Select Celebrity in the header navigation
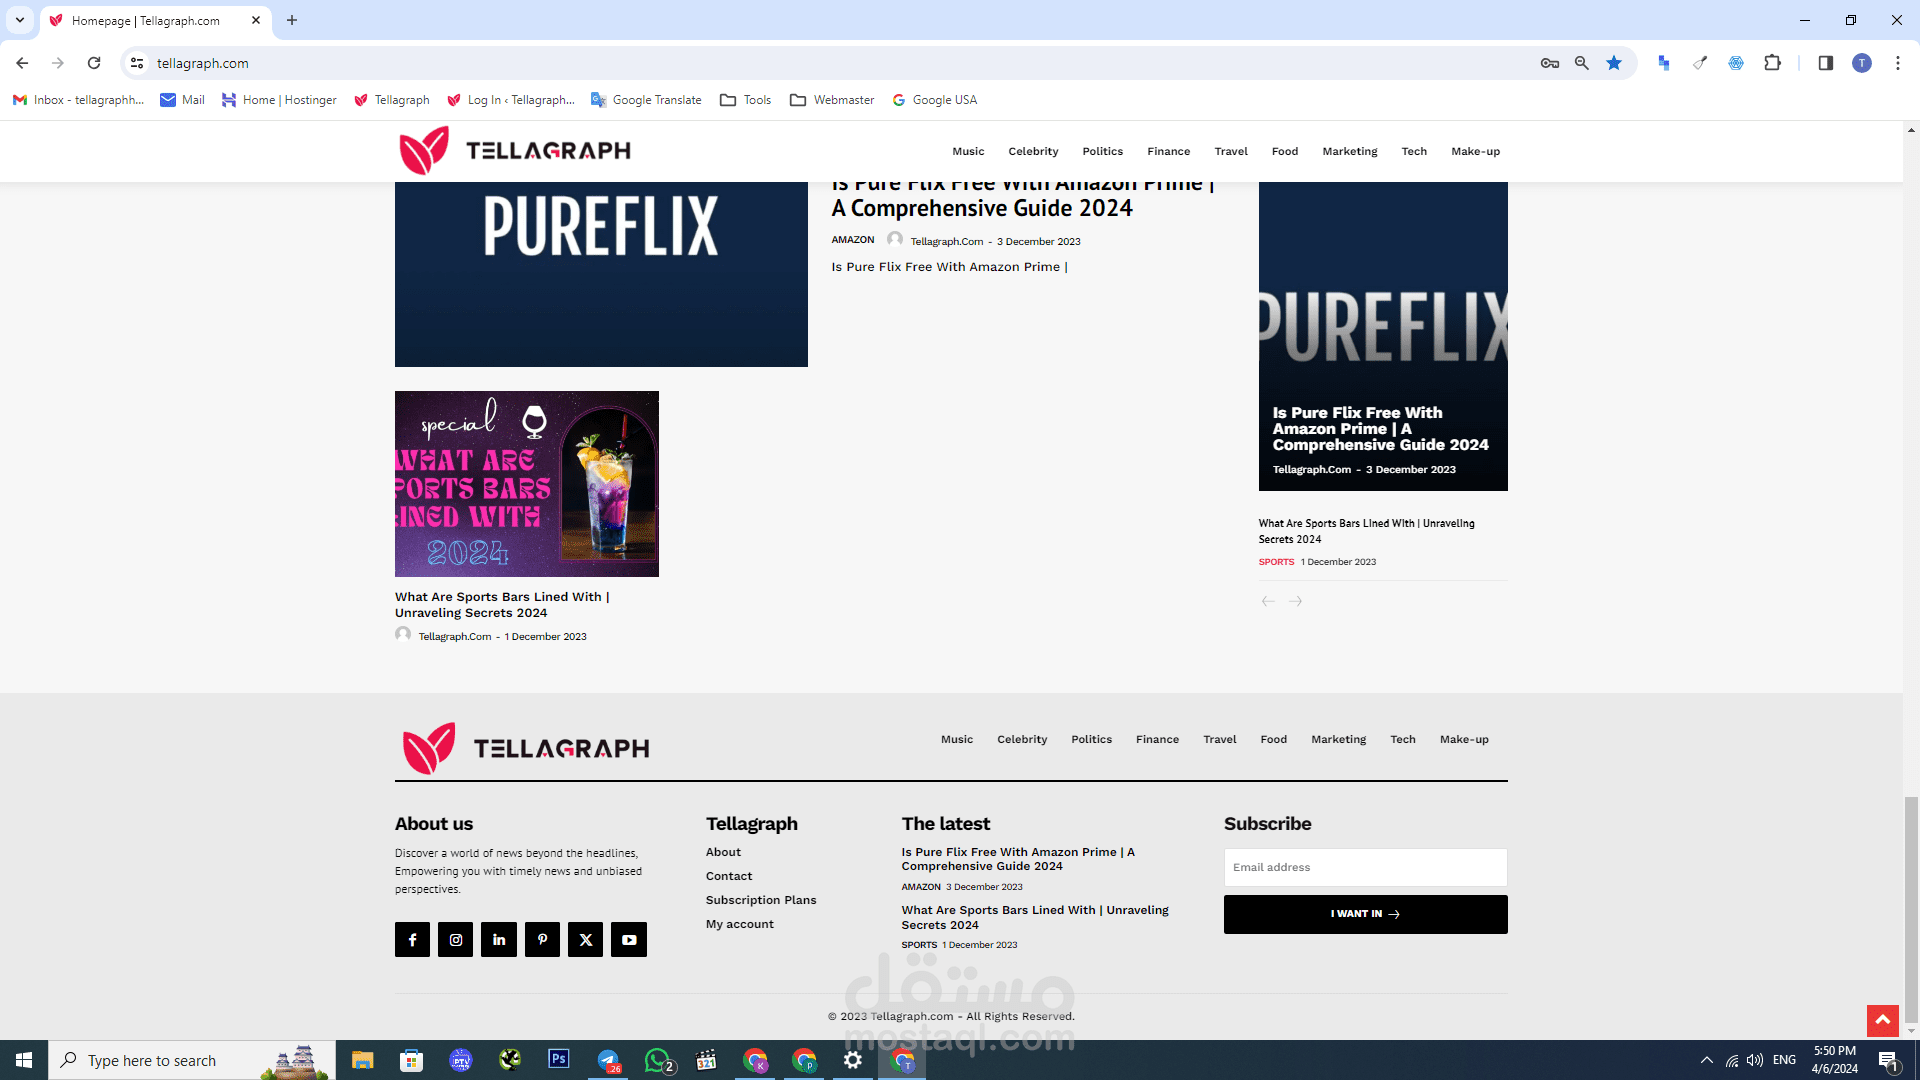The width and height of the screenshot is (1920, 1080). pos(1033,152)
